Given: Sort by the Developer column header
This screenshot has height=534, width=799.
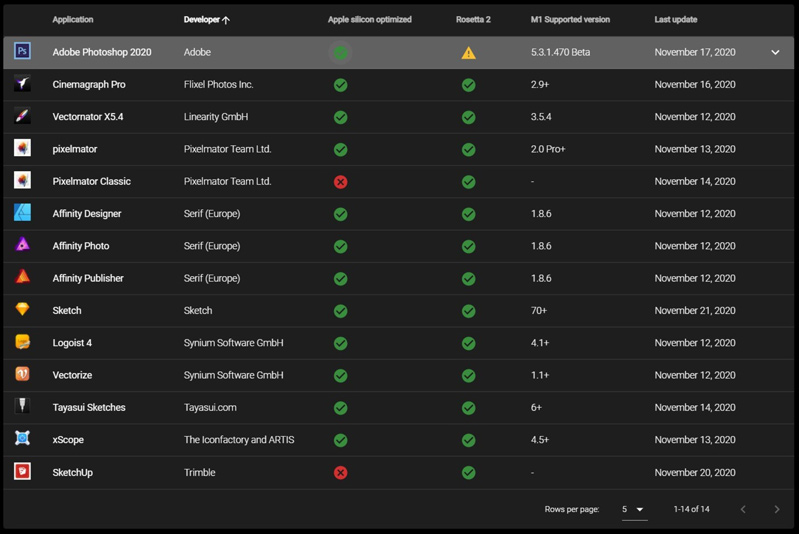Looking at the screenshot, I should point(206,20).
